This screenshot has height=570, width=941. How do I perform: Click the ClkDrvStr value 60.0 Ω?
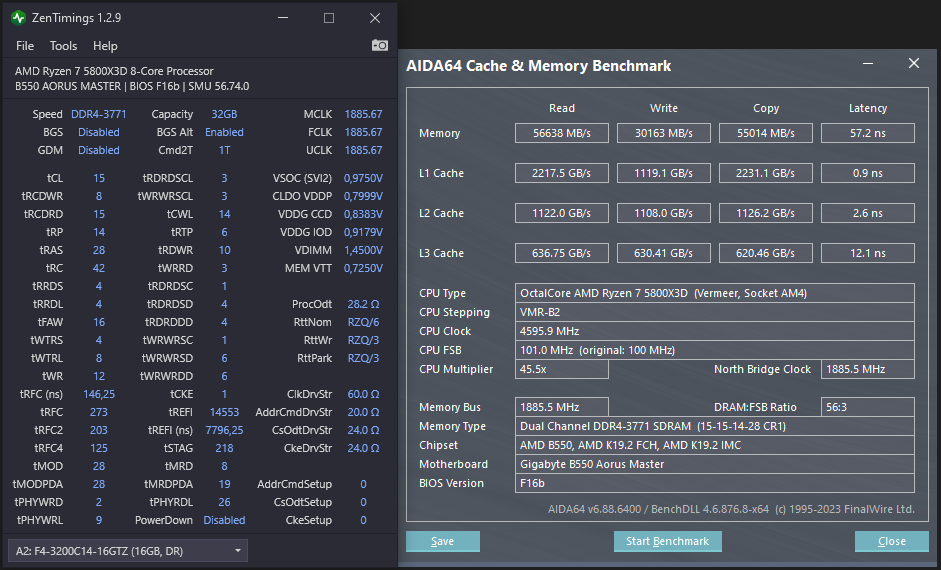click(x=363, y=394)
